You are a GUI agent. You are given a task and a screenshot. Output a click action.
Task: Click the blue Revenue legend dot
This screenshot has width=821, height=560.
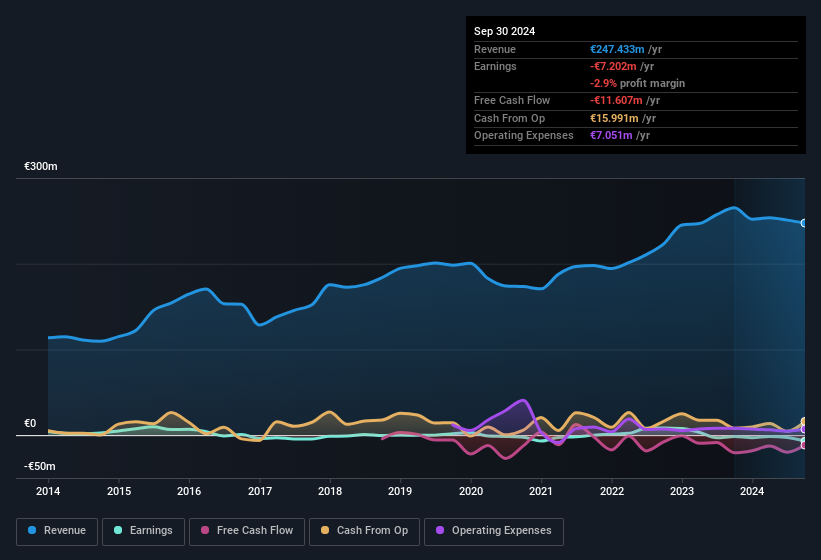33,531
